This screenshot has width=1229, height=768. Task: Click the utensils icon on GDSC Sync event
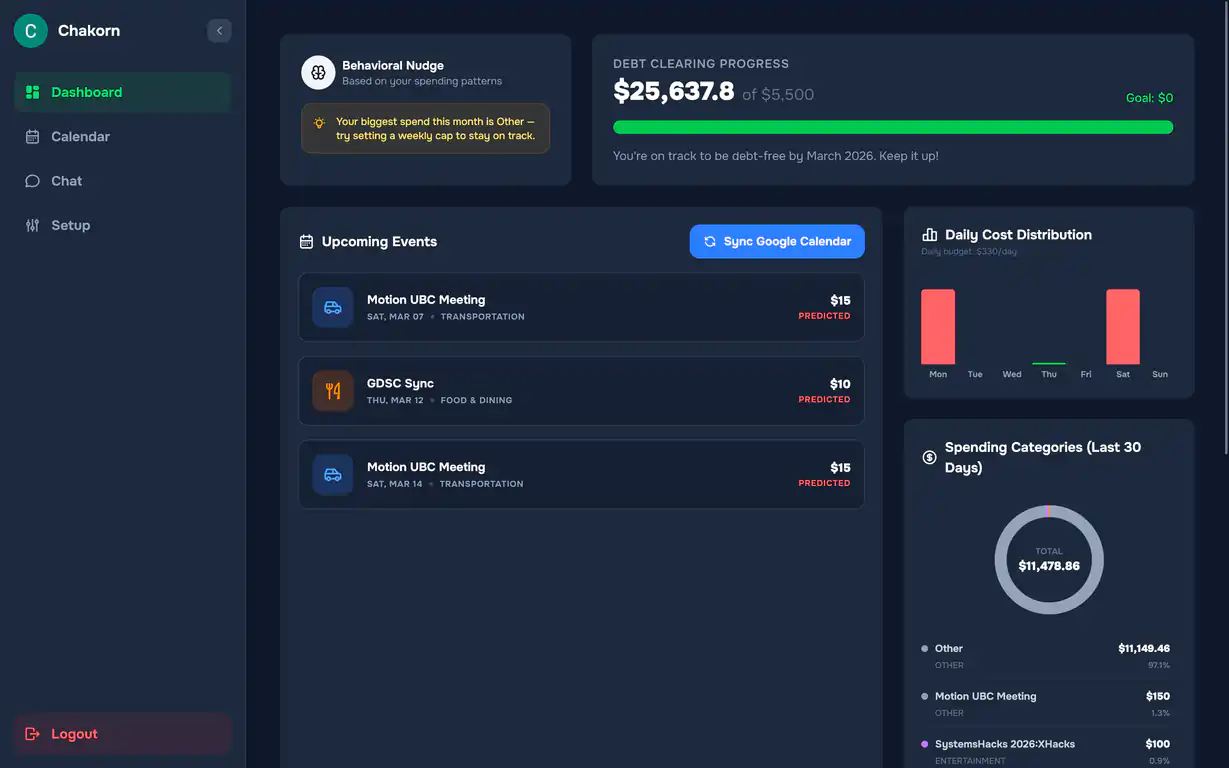tap(332, 391)
